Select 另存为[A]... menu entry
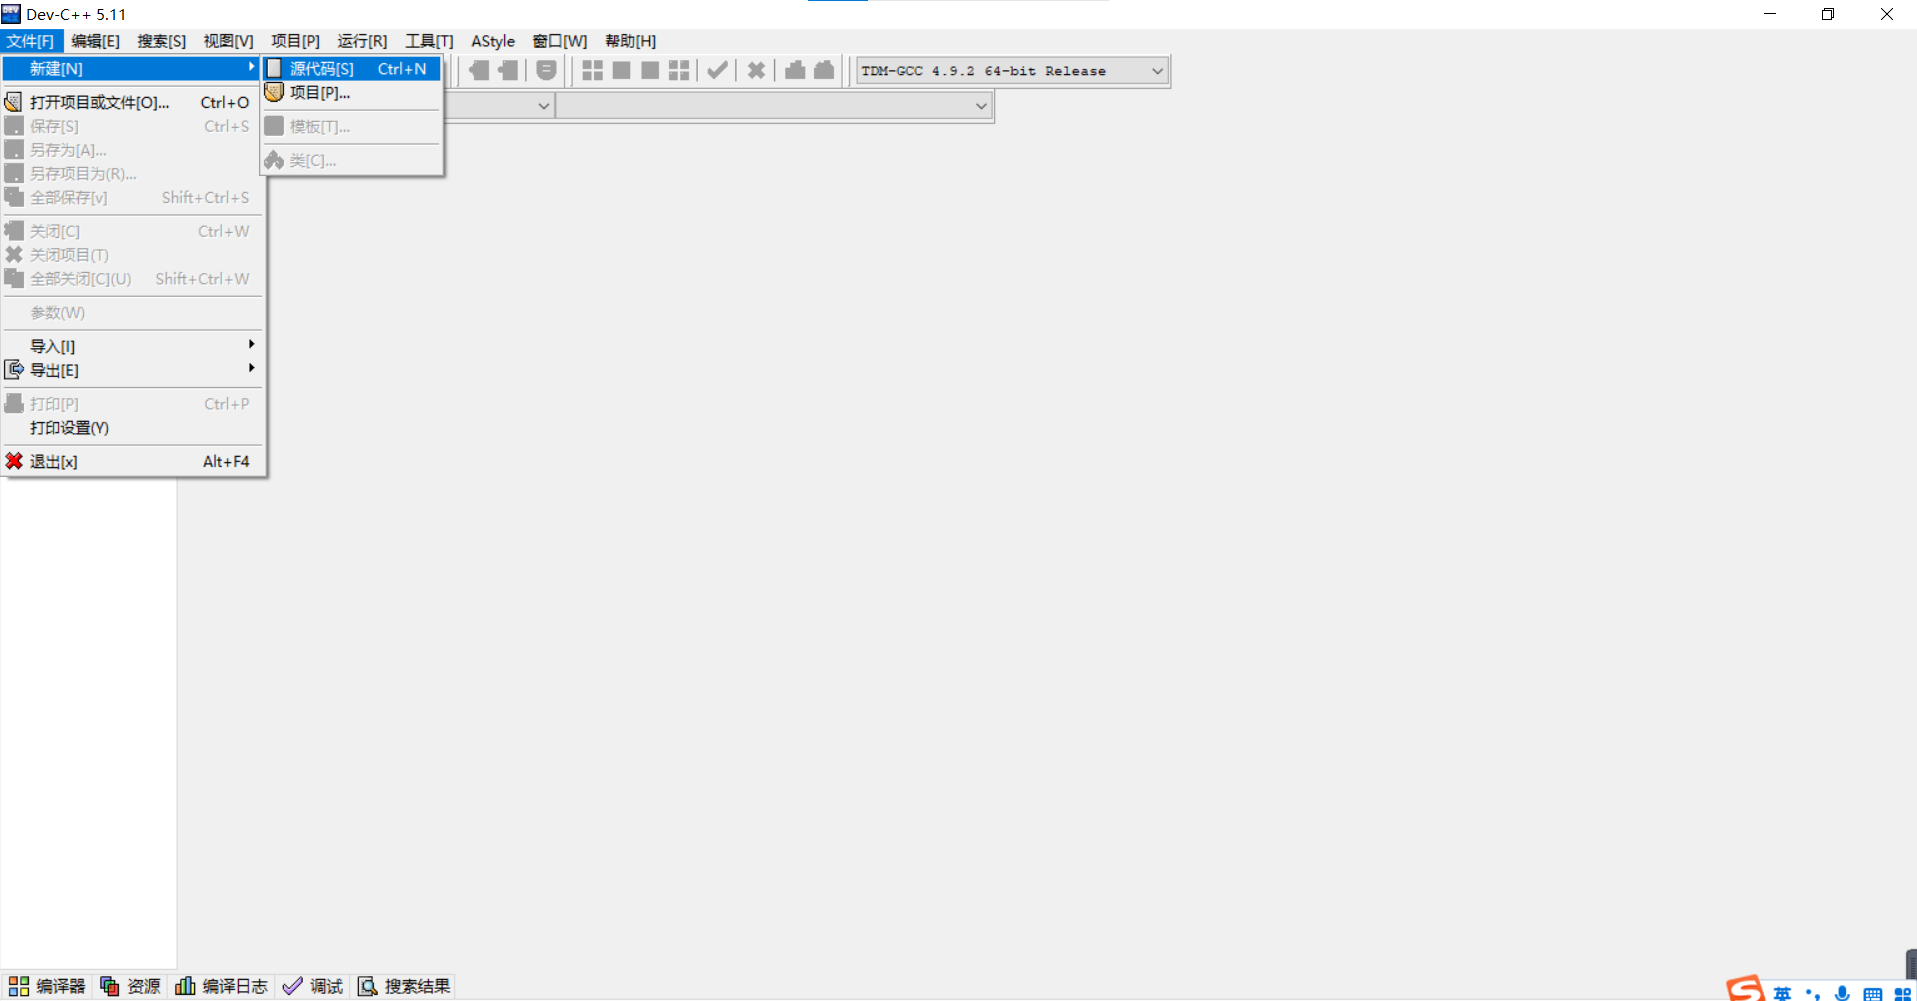The width and height of the screenshot is (1917, 1001). point(133,150)
